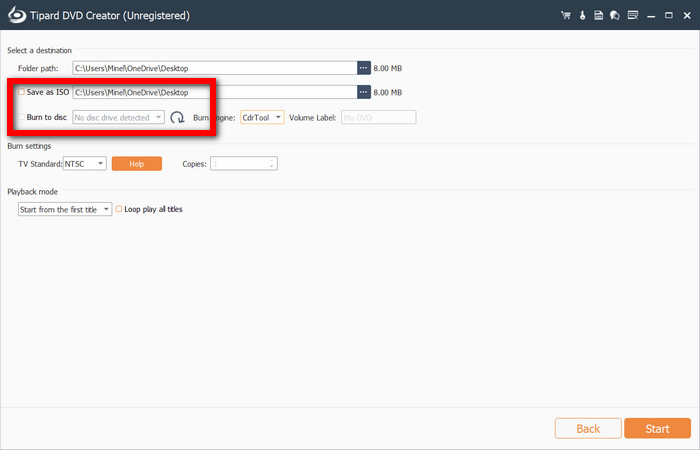Click the shopping cart purchase icon

566,16
